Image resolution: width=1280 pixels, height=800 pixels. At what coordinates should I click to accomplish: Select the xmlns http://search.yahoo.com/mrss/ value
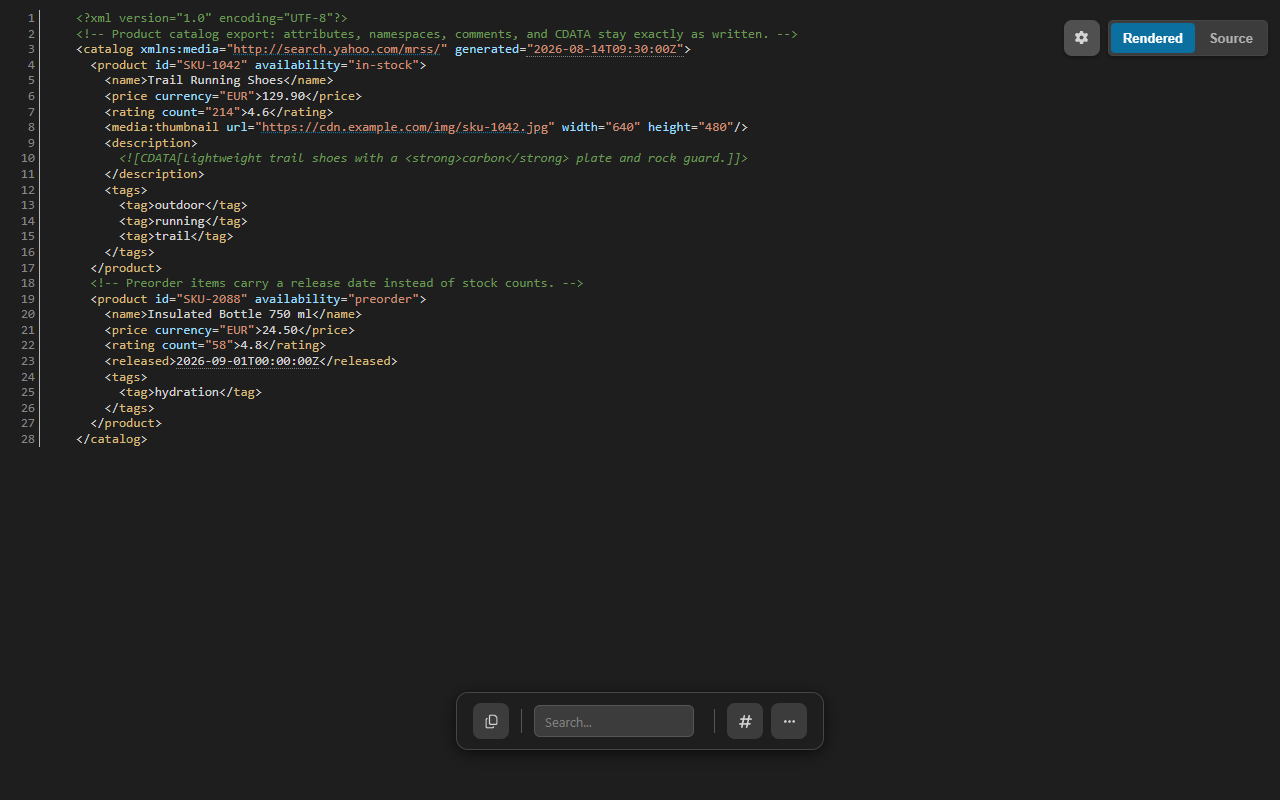(336, 49)
